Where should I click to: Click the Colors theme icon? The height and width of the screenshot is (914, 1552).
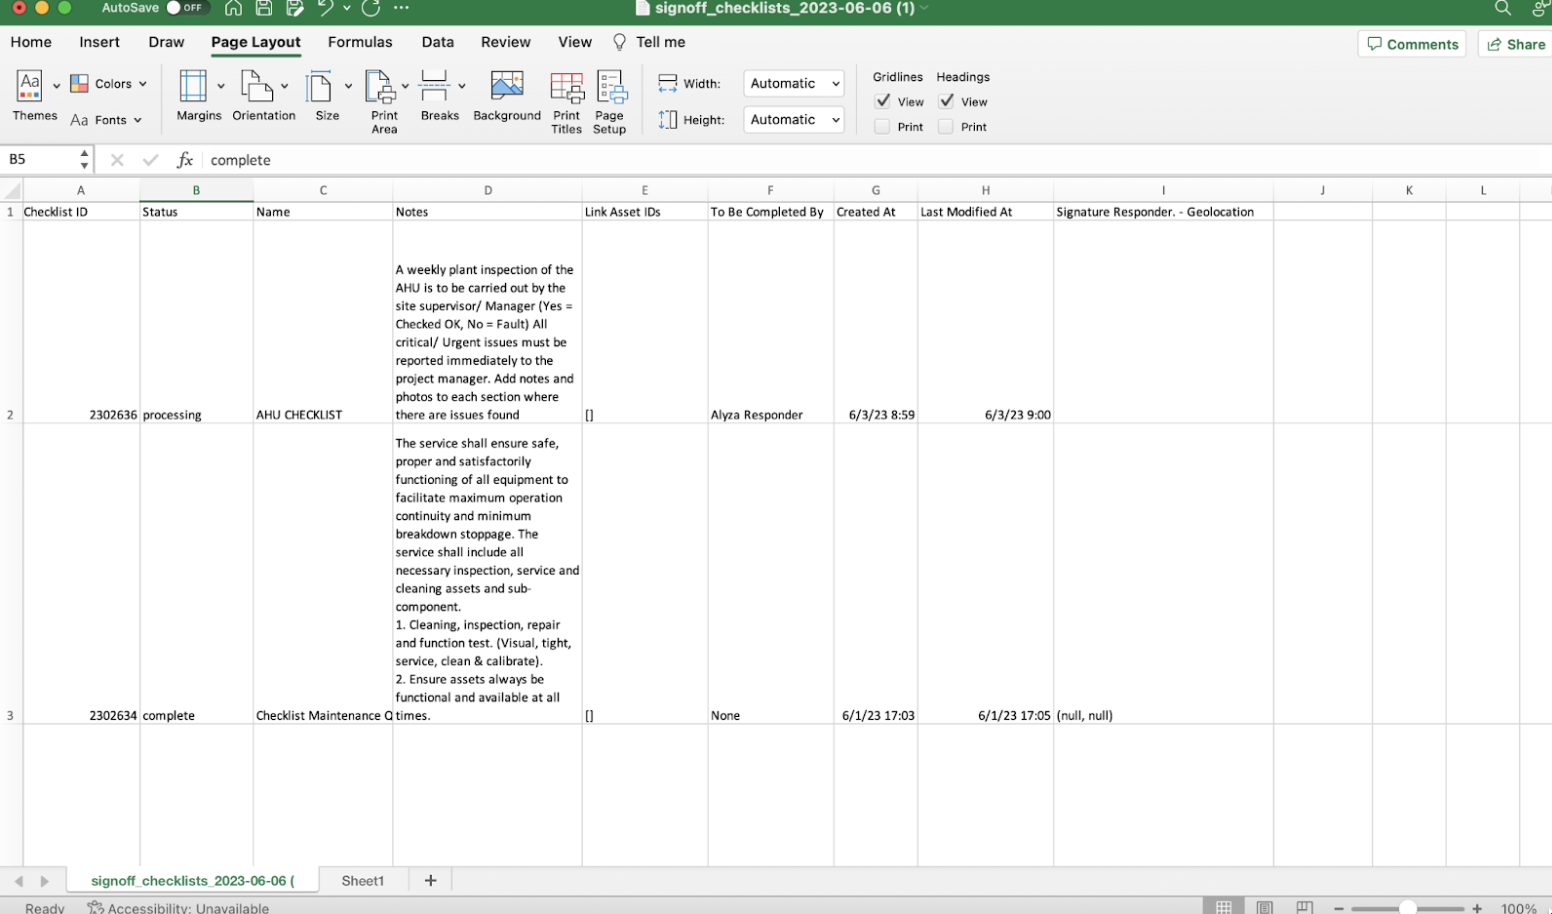(x=80, y=84)
